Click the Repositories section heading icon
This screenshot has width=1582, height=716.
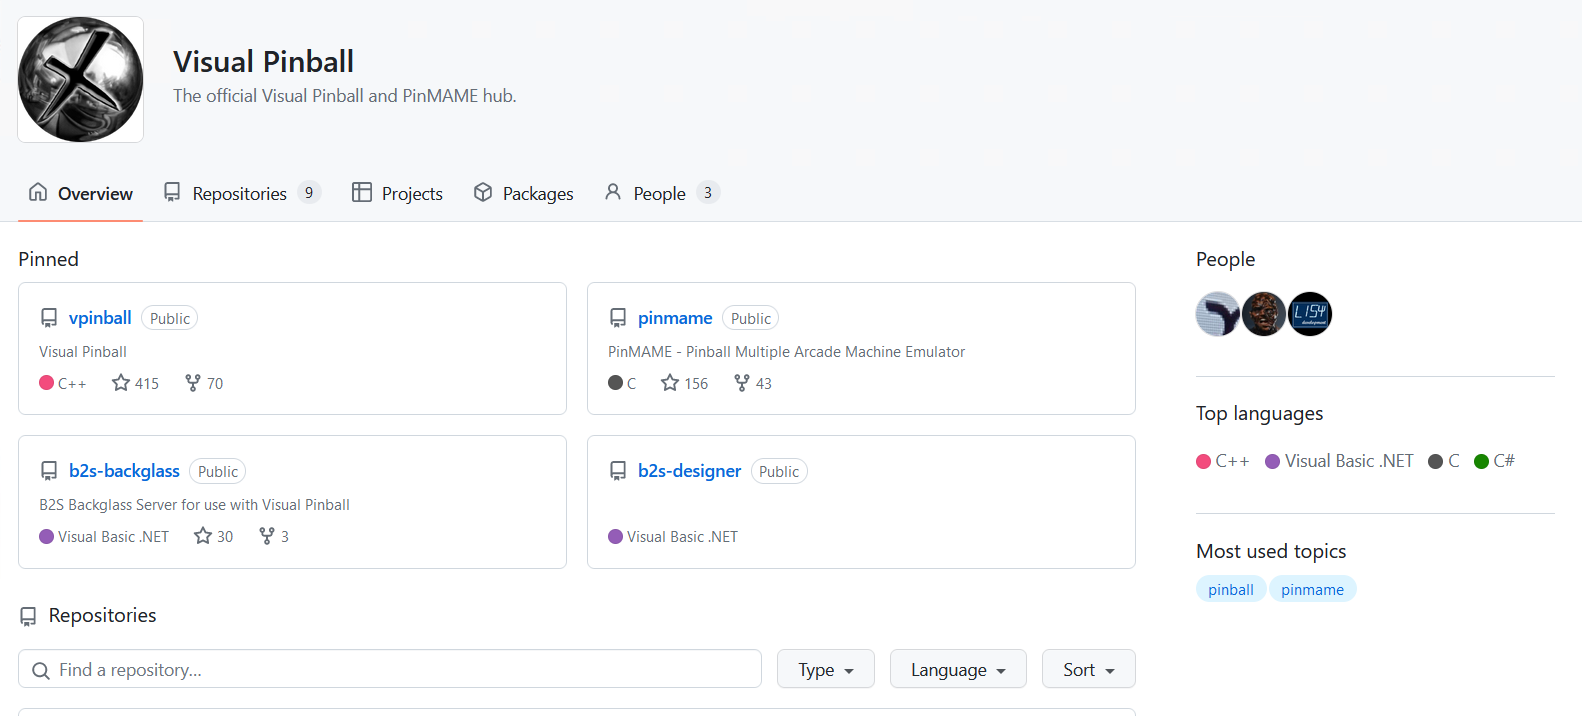coord(28,616)
